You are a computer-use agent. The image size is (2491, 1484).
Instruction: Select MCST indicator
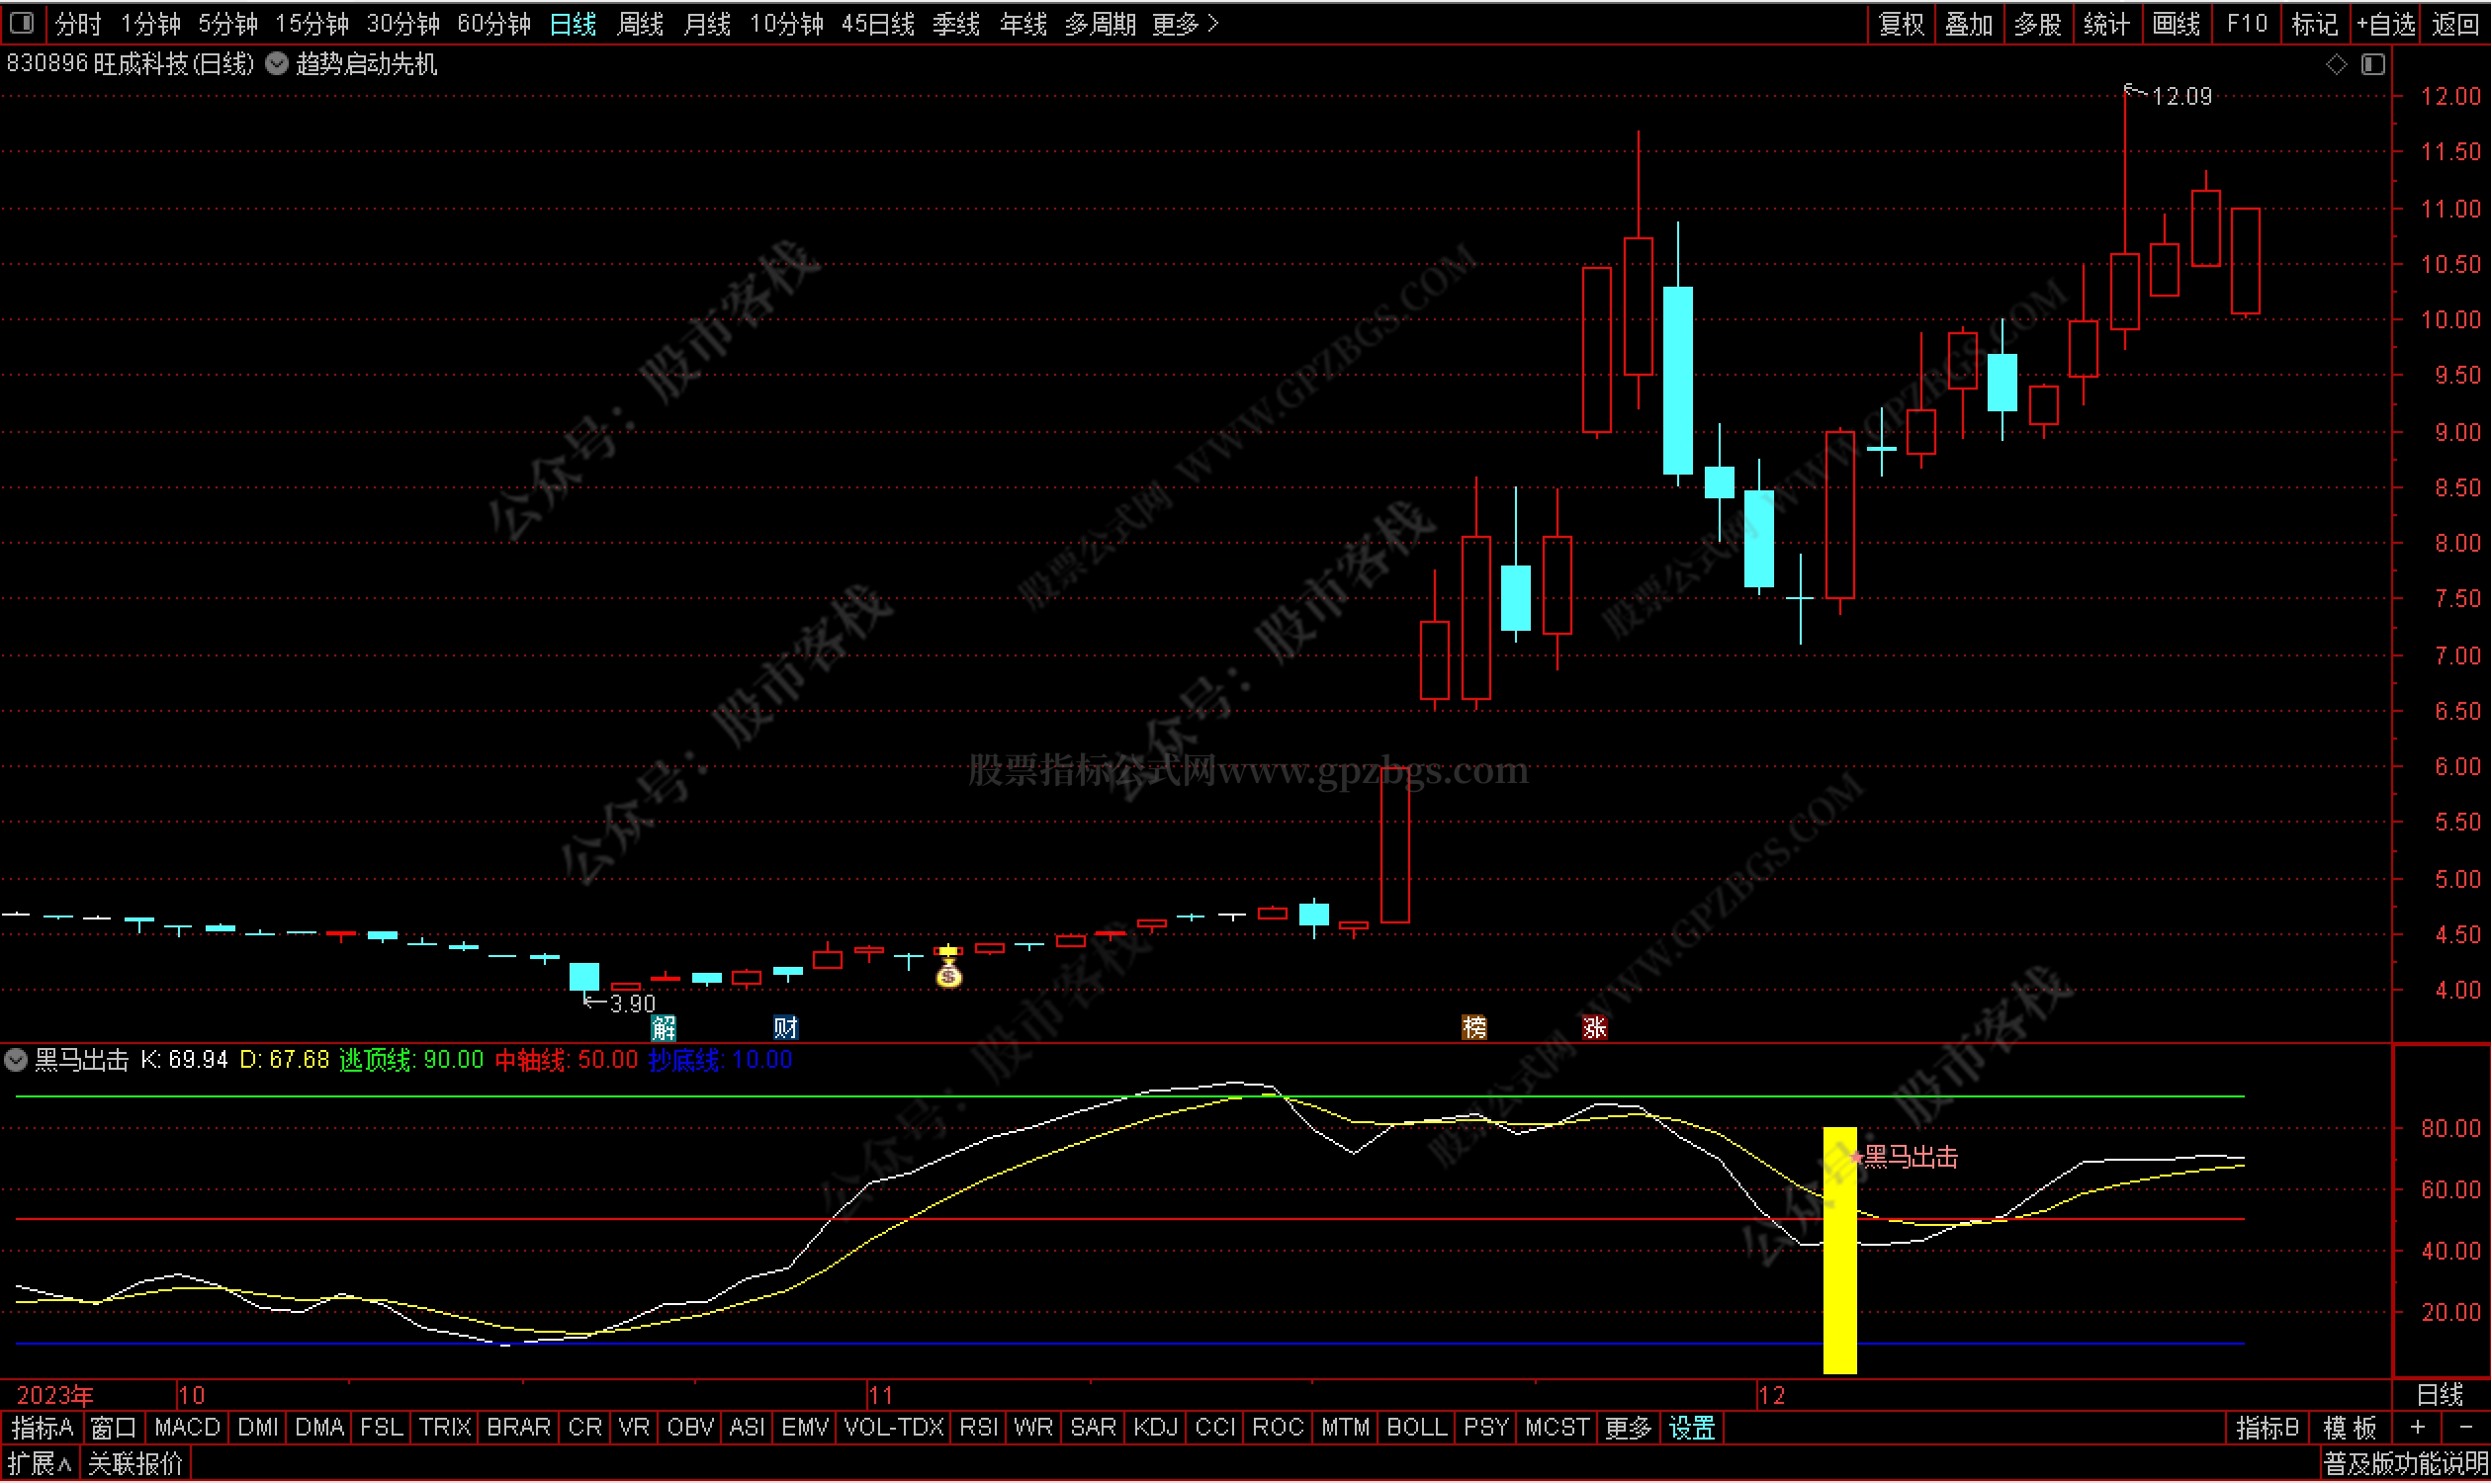(x=1557, y=1427)
